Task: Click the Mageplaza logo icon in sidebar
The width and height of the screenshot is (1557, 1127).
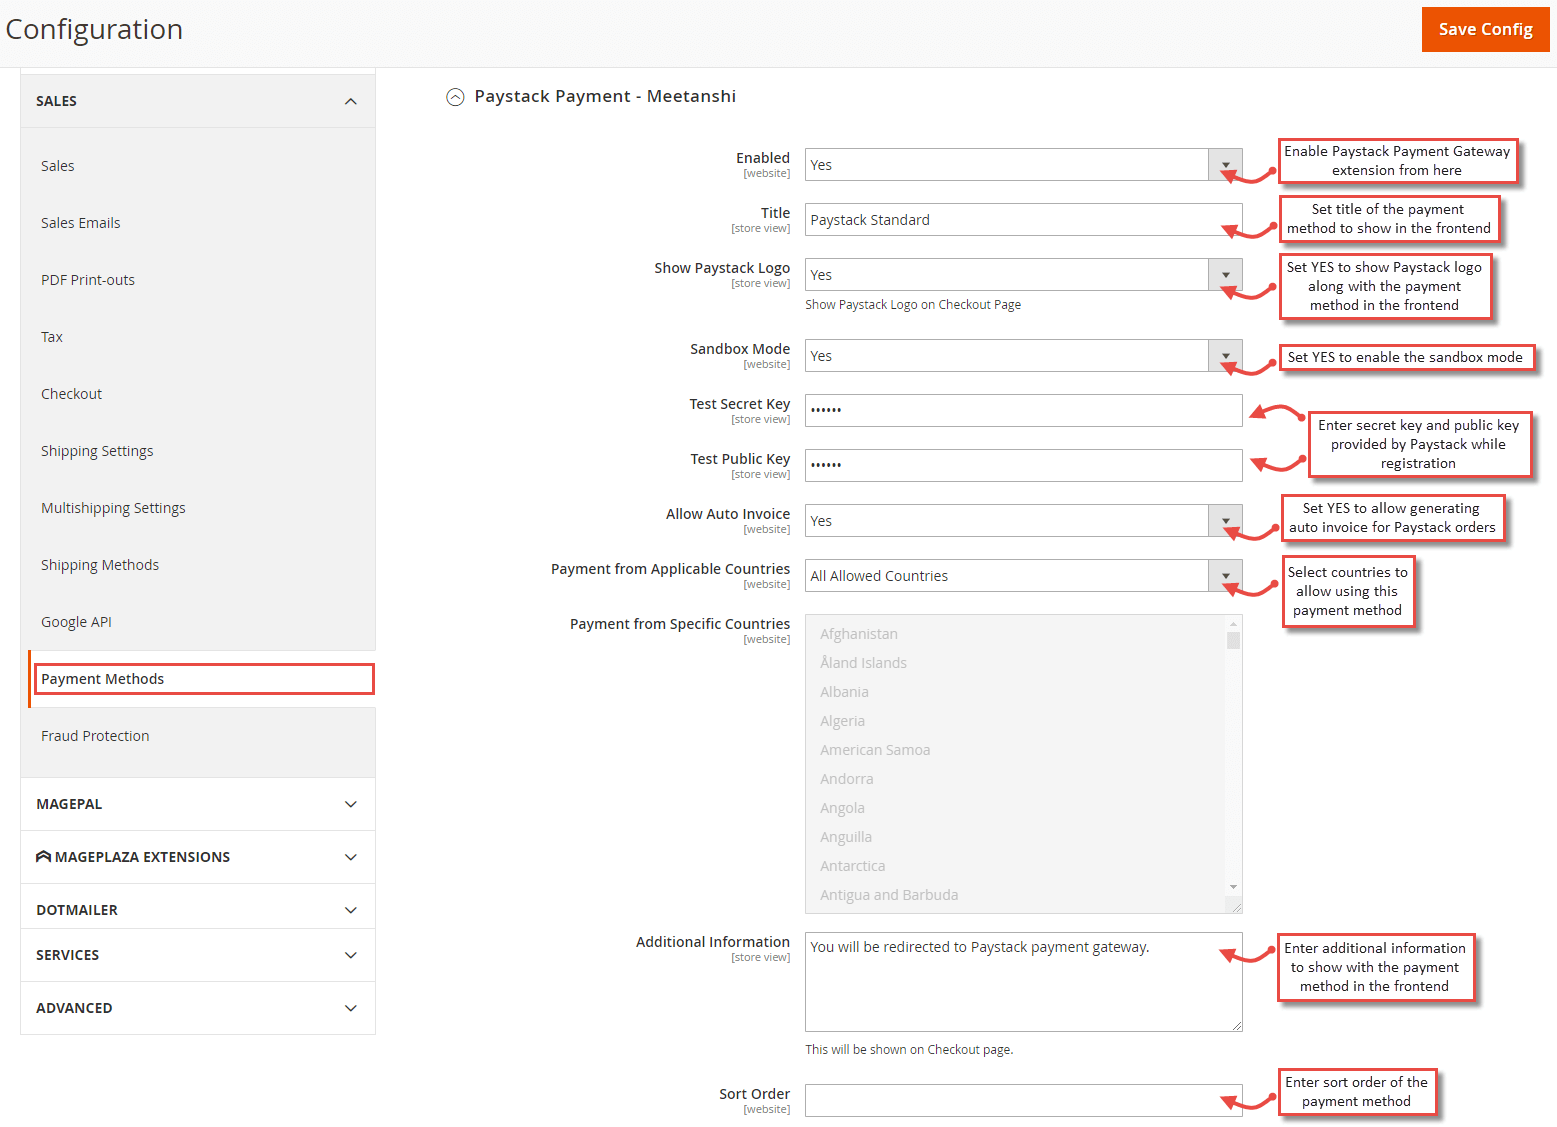Action: point(43,857)
